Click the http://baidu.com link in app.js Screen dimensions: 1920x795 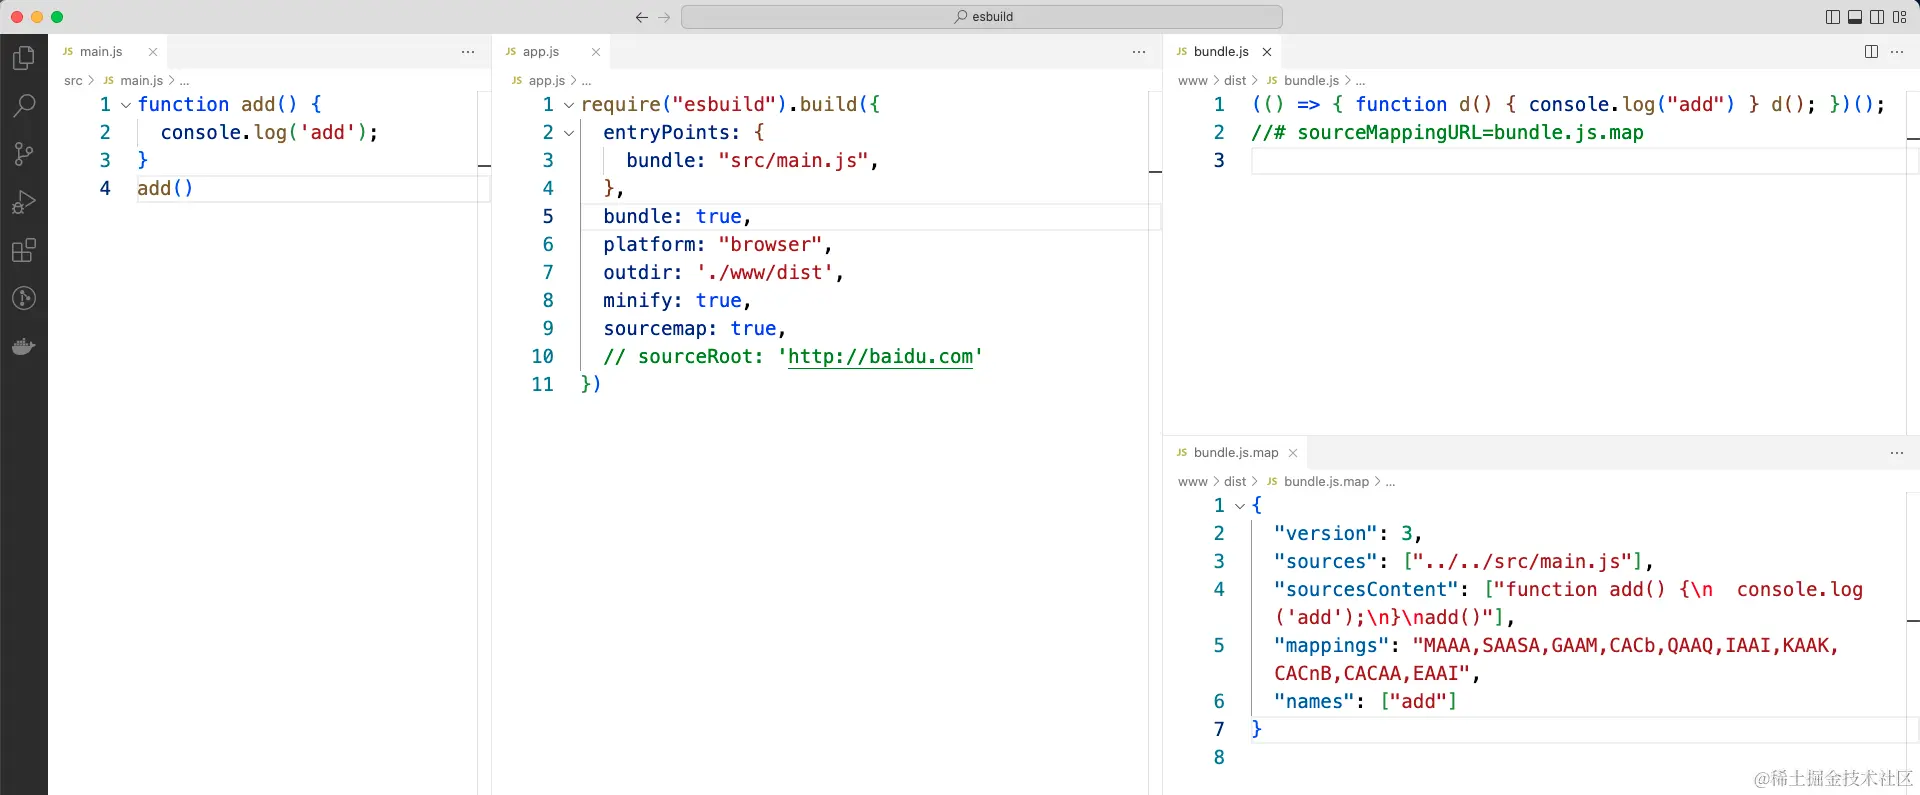click(880, 357)
